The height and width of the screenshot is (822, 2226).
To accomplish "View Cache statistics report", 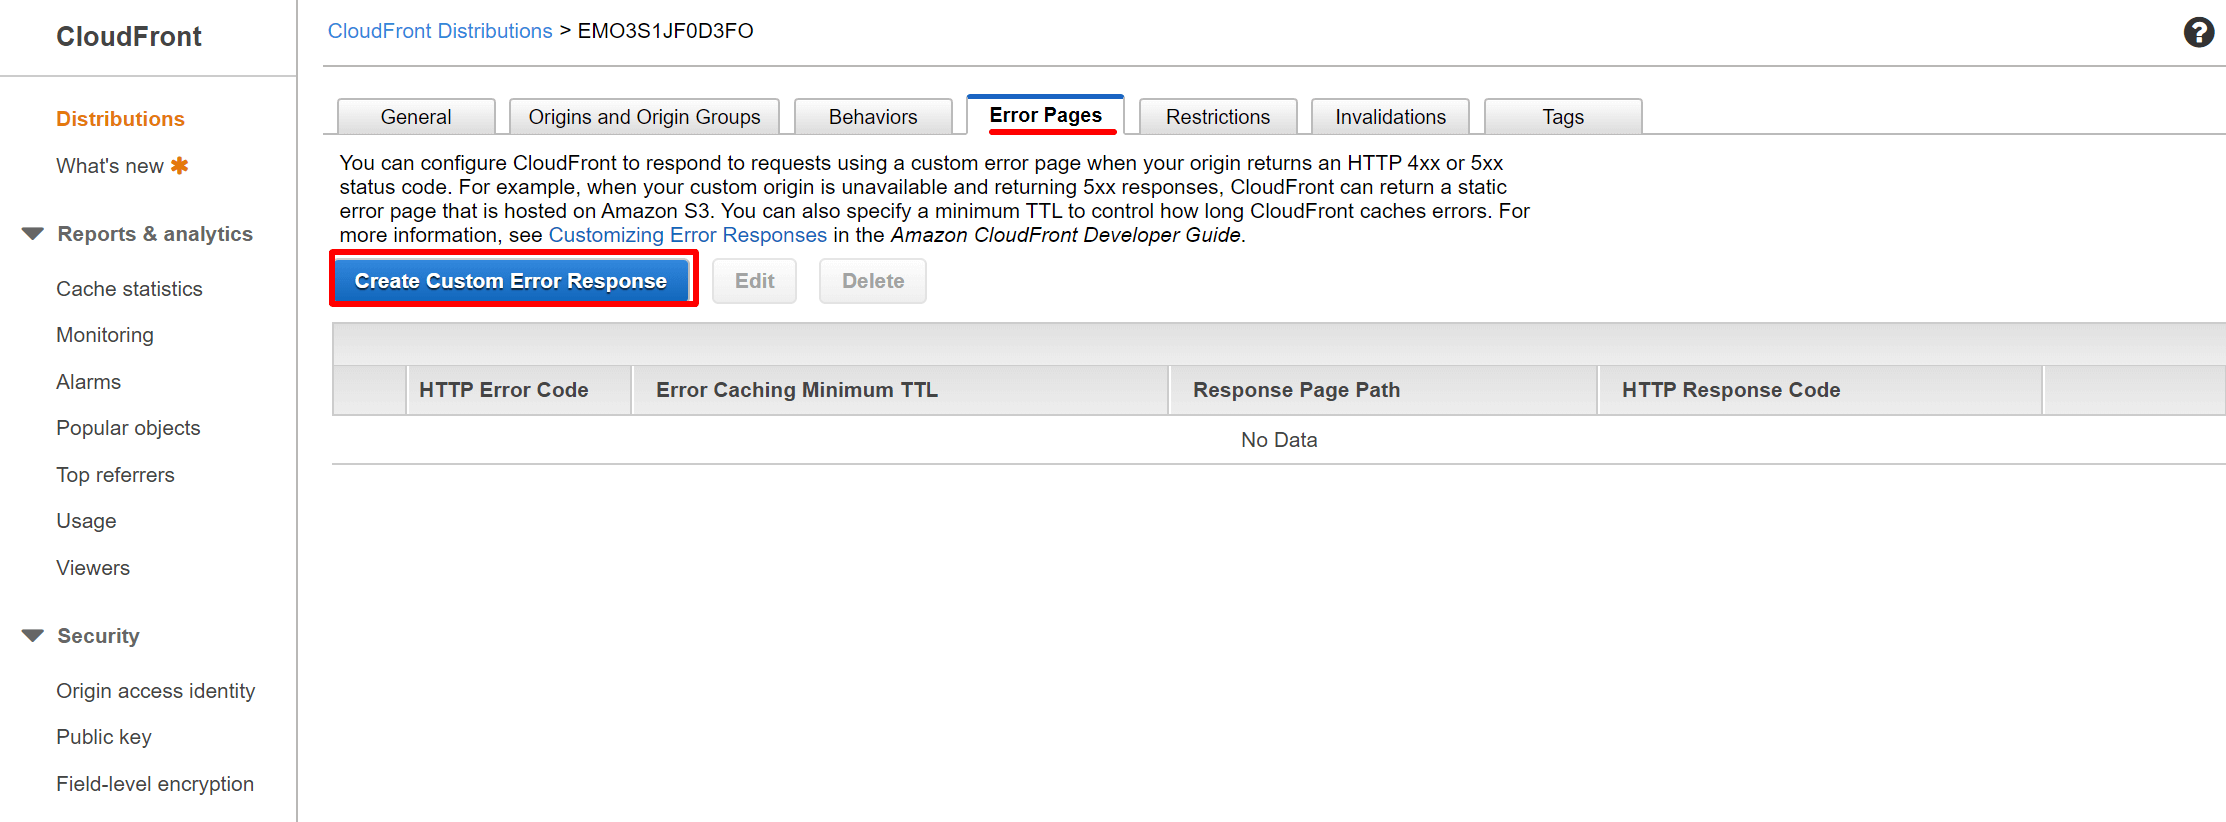I will pyautogui.click(x=129, y=289).
